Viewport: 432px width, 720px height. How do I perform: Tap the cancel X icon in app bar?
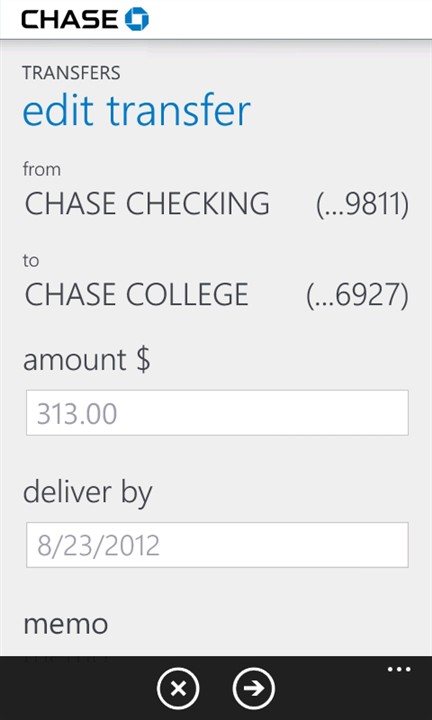pyautogui.click(x=178, y=689)
